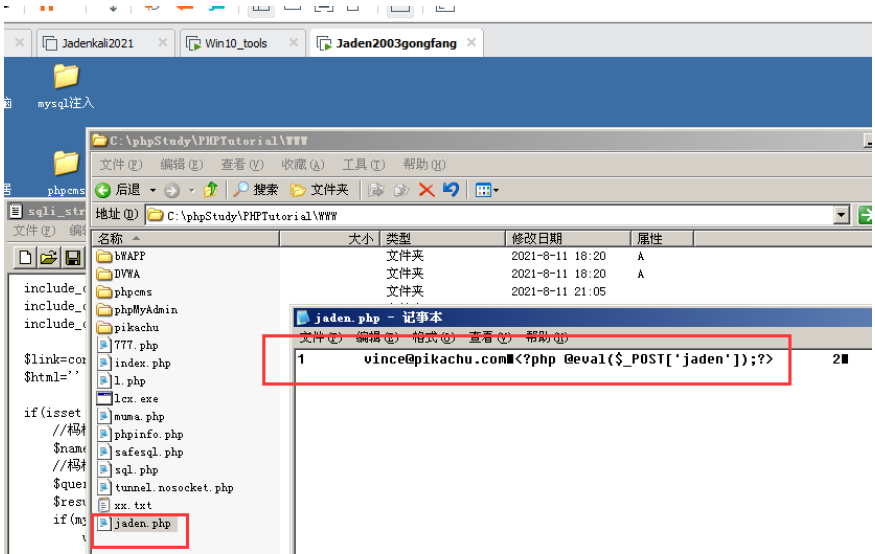Click the red Delete X icon

click(x=427, y=190)
